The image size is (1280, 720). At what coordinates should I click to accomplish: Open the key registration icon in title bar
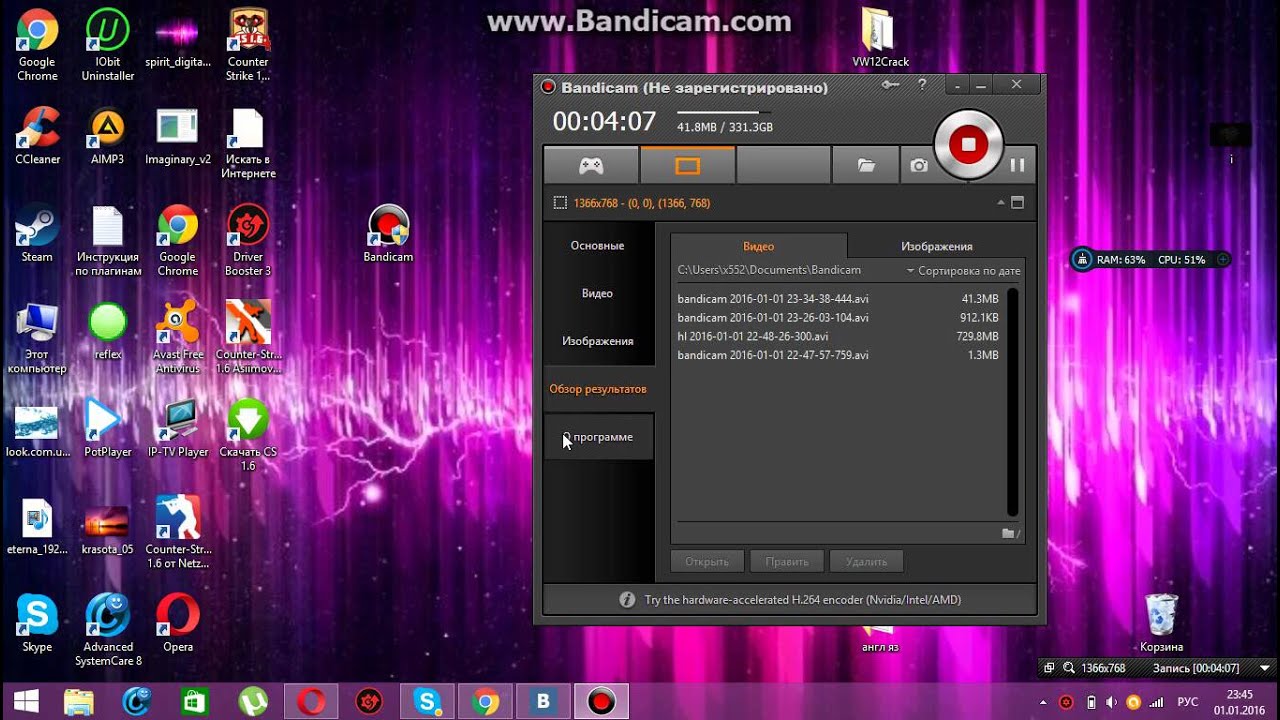click(890, 86)
